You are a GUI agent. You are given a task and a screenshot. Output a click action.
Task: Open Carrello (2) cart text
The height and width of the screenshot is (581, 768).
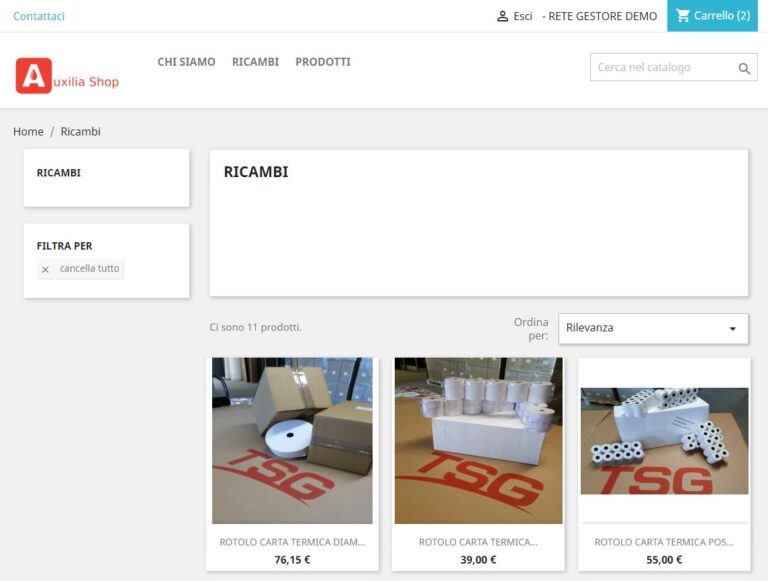[x=722, y=16]
